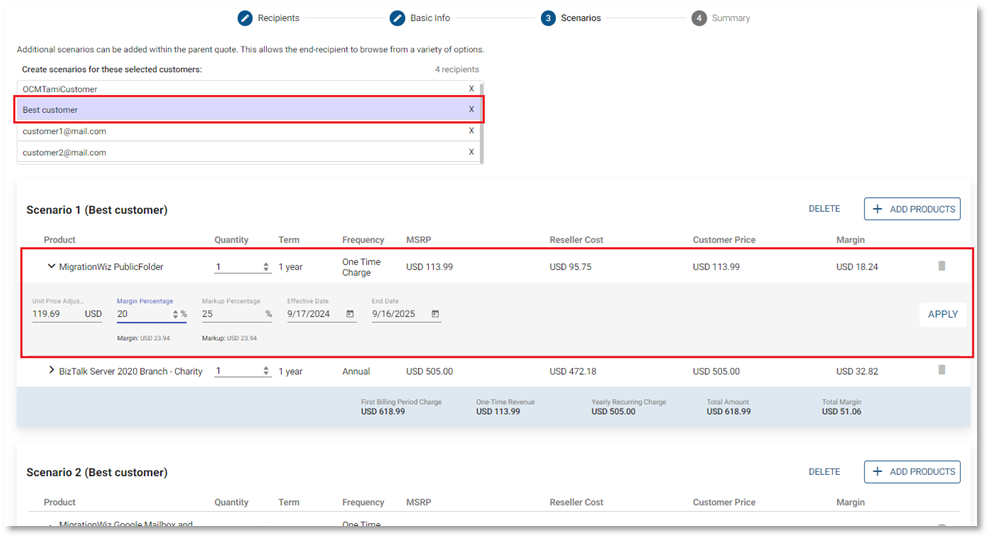Screen dimensions: 989x538
Task: Expand BizTalk Server 2020 Branch row
Action: (x=51, y=370)
